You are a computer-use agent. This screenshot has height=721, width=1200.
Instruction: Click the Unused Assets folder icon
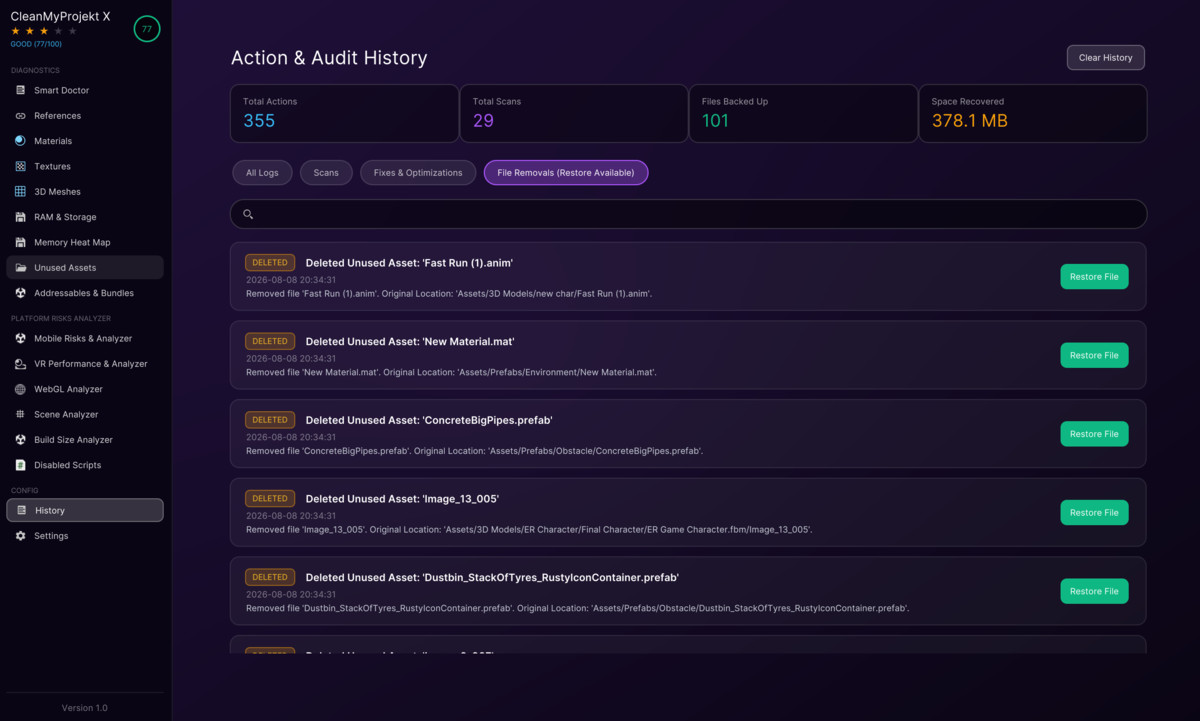coord(21,268)
